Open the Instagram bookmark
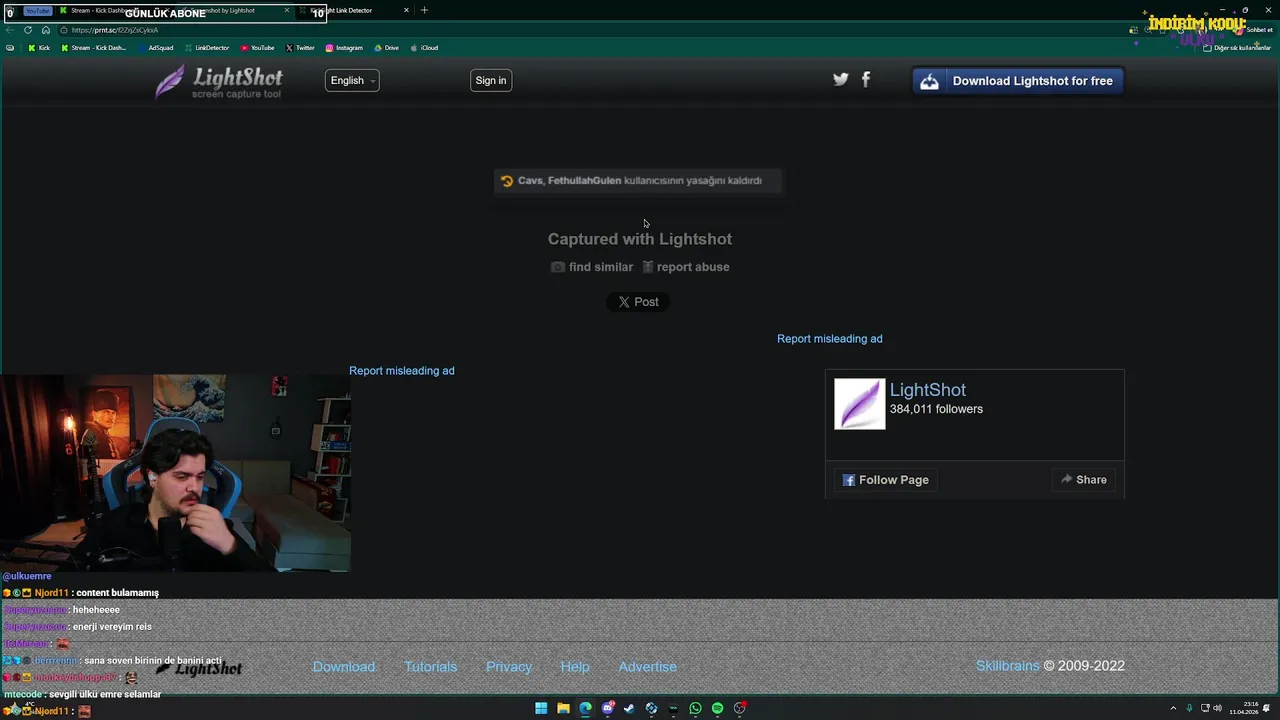The width and height of the screenshot is (1280, 720). point(344,48)
